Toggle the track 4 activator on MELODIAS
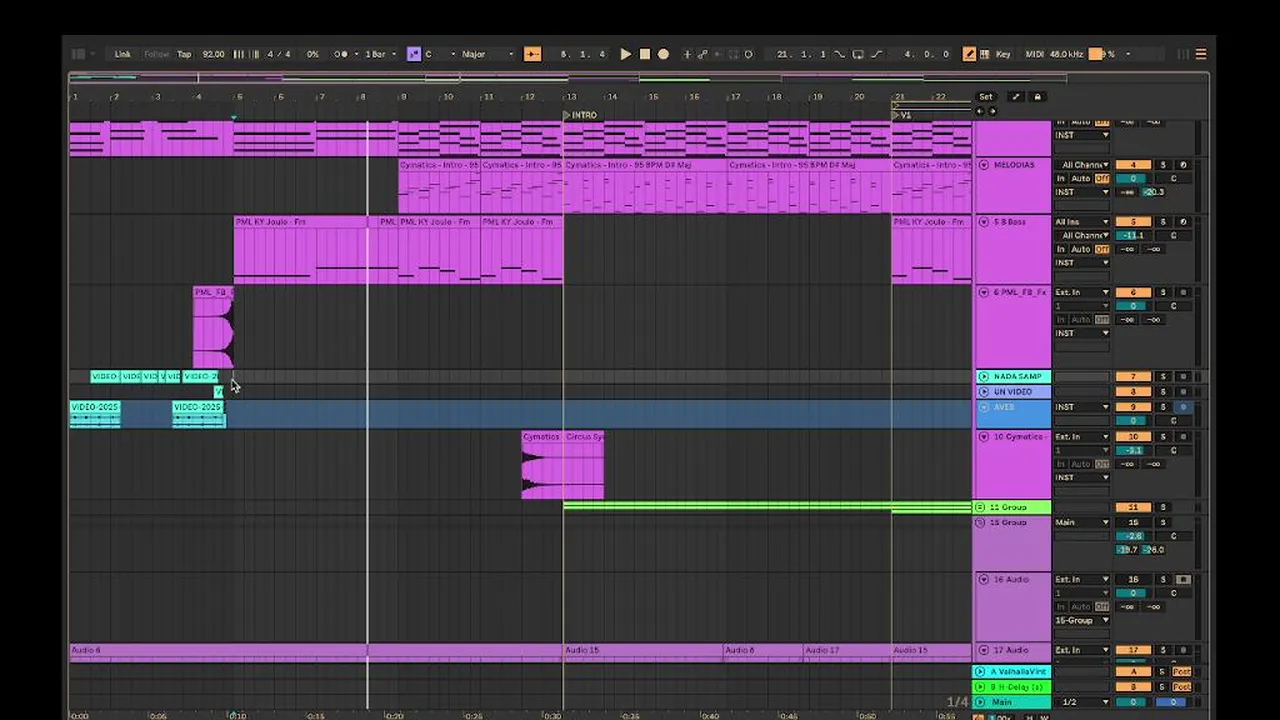Screen dimensions: 1280x720 click(1133, 165)
